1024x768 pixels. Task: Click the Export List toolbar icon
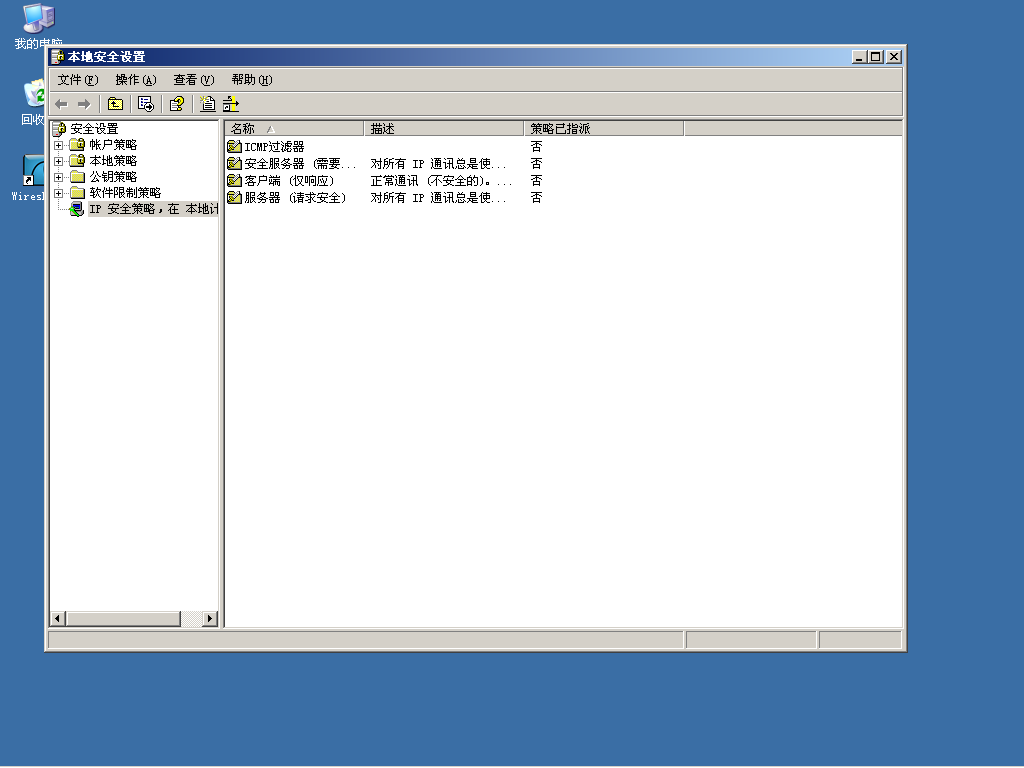pyautogui.click(x=146, y=104)
